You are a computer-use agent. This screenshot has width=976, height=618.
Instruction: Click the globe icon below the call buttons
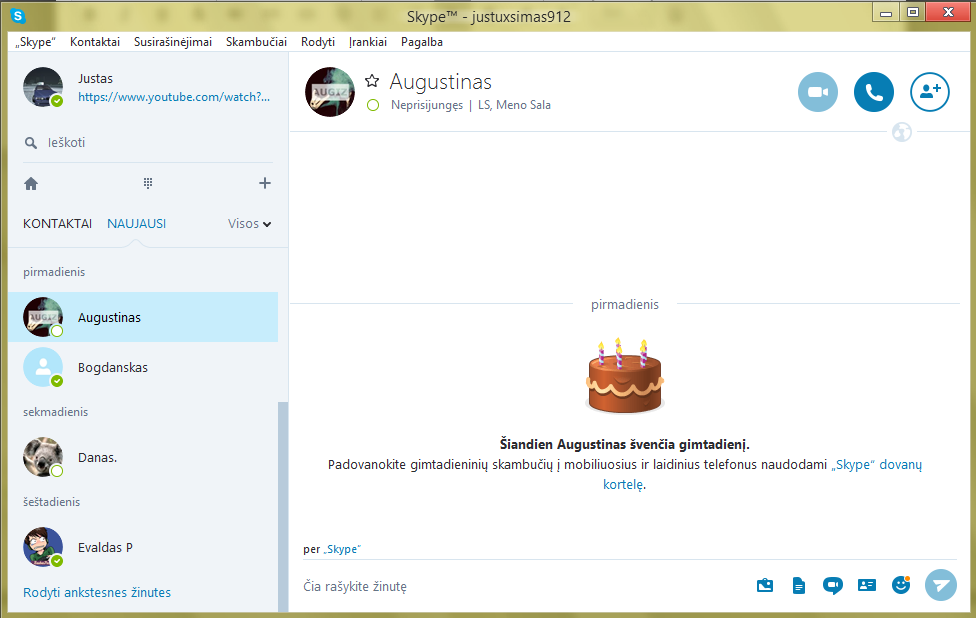[901, 132]
